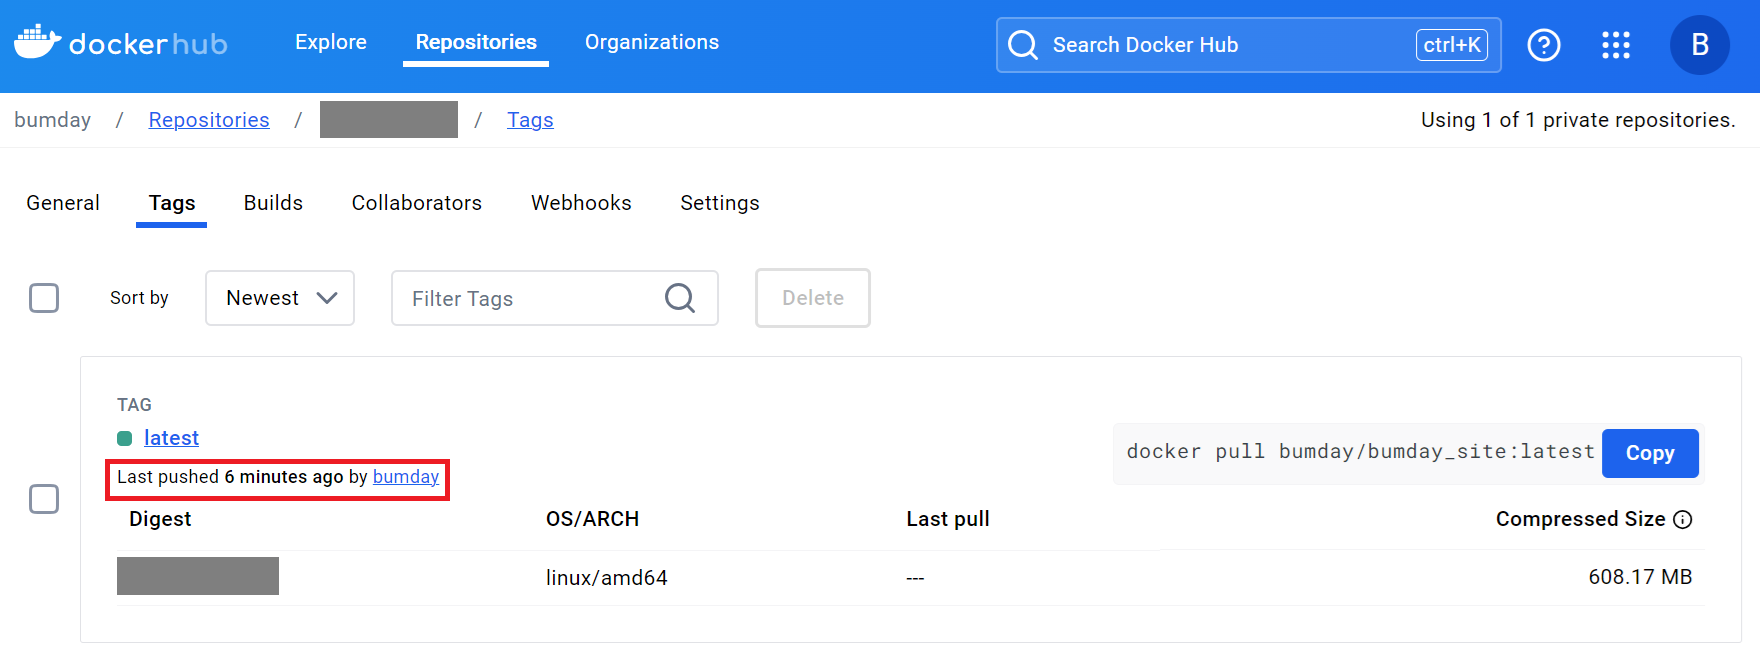Click the Digest column header
The image size is (1760, 652).
click(160, 519)
